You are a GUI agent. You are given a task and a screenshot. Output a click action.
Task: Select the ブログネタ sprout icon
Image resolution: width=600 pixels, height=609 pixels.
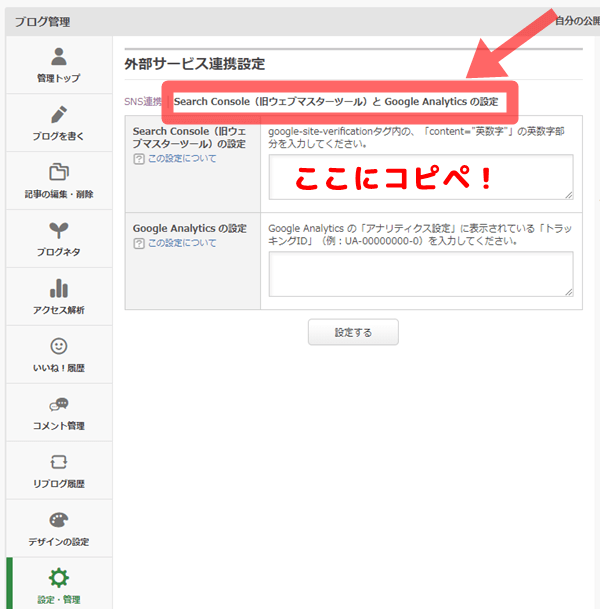point(59,230)
